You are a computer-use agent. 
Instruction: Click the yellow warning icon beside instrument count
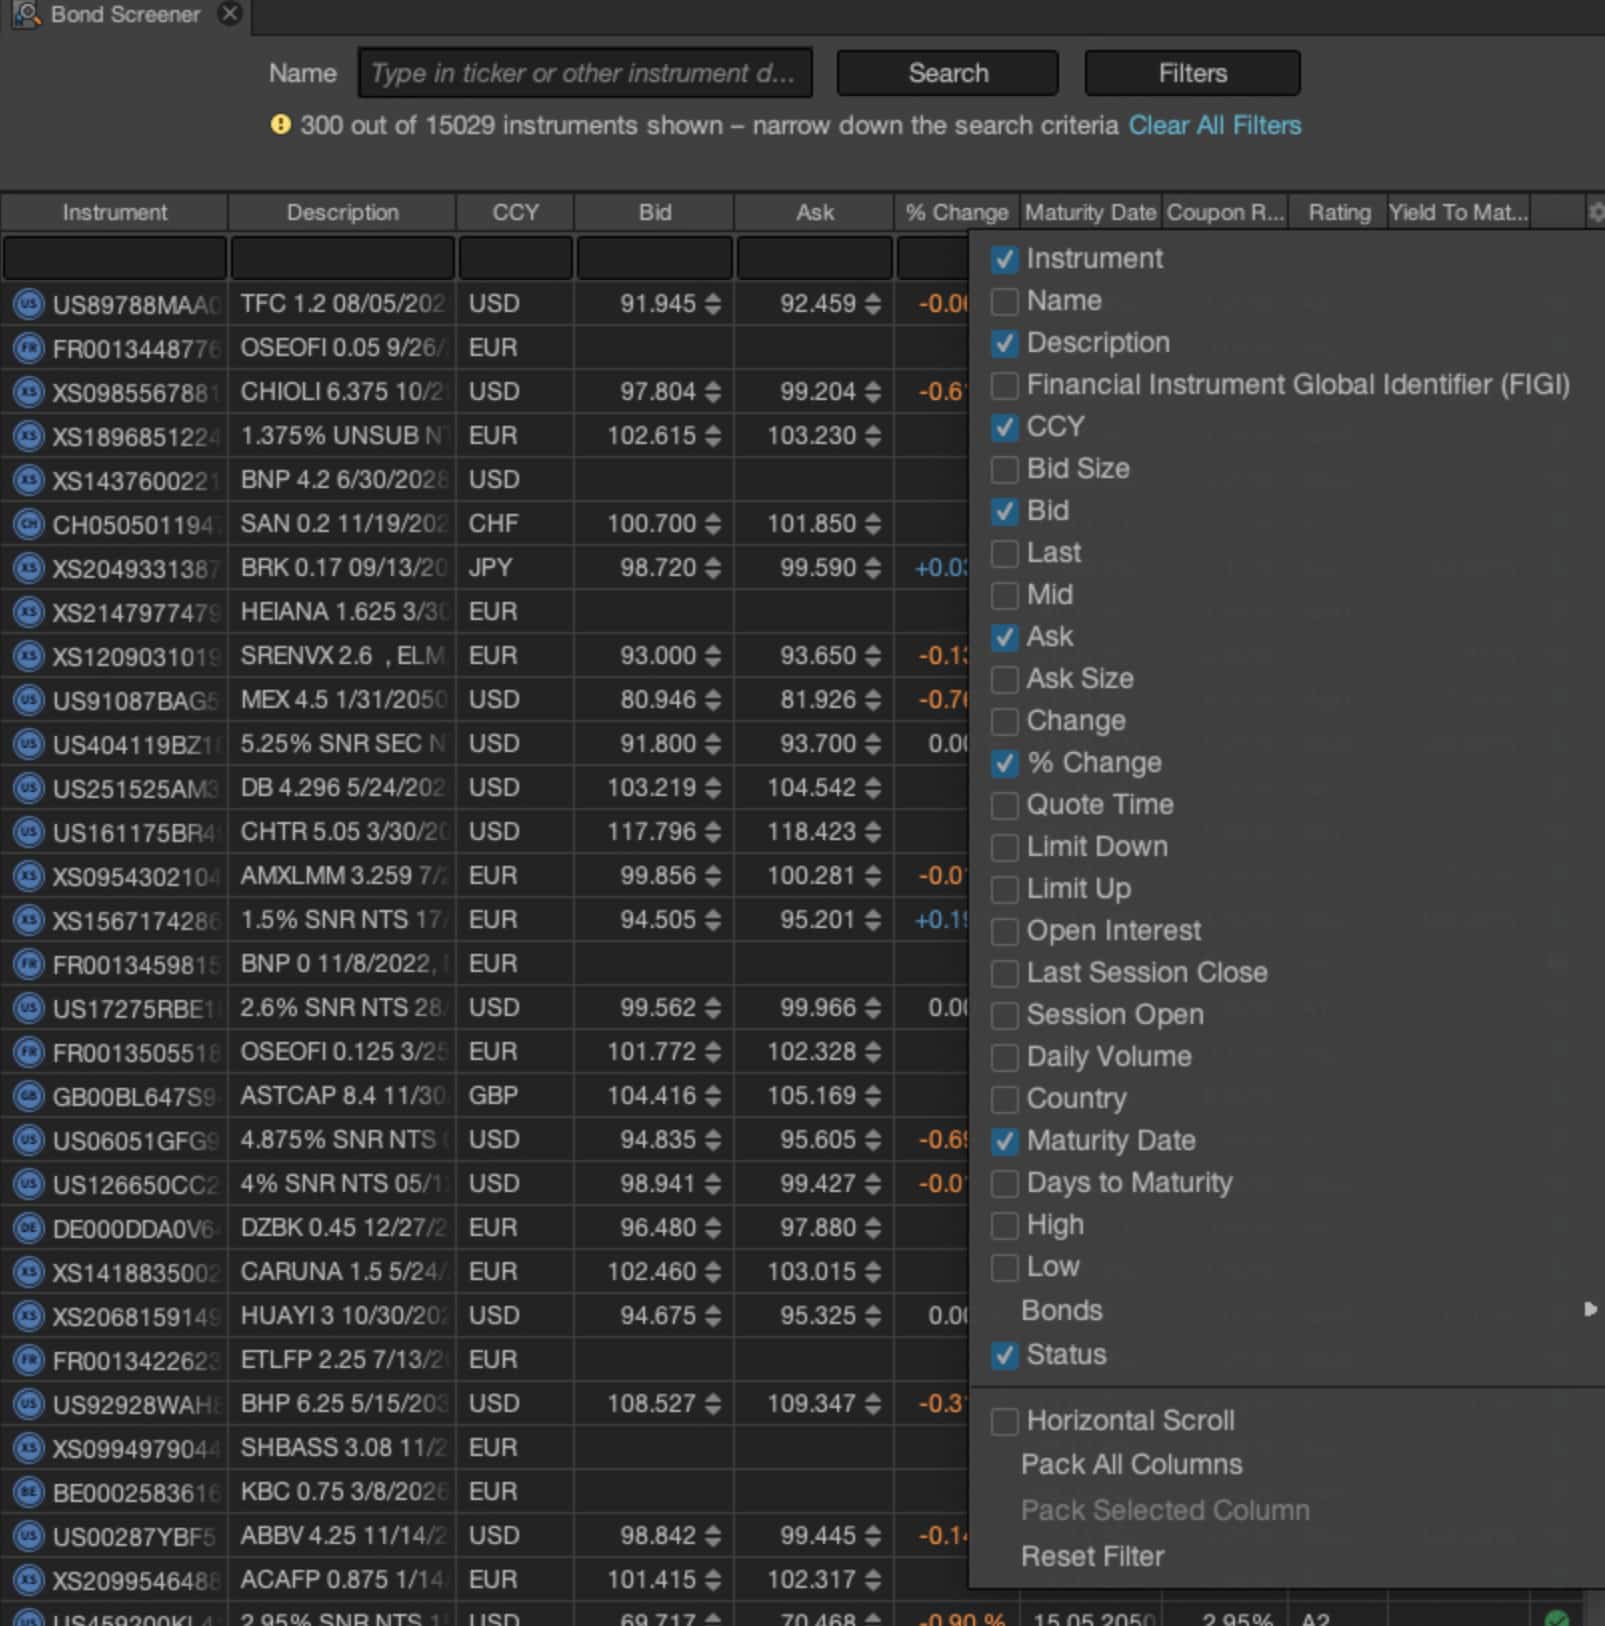[281, 125]
